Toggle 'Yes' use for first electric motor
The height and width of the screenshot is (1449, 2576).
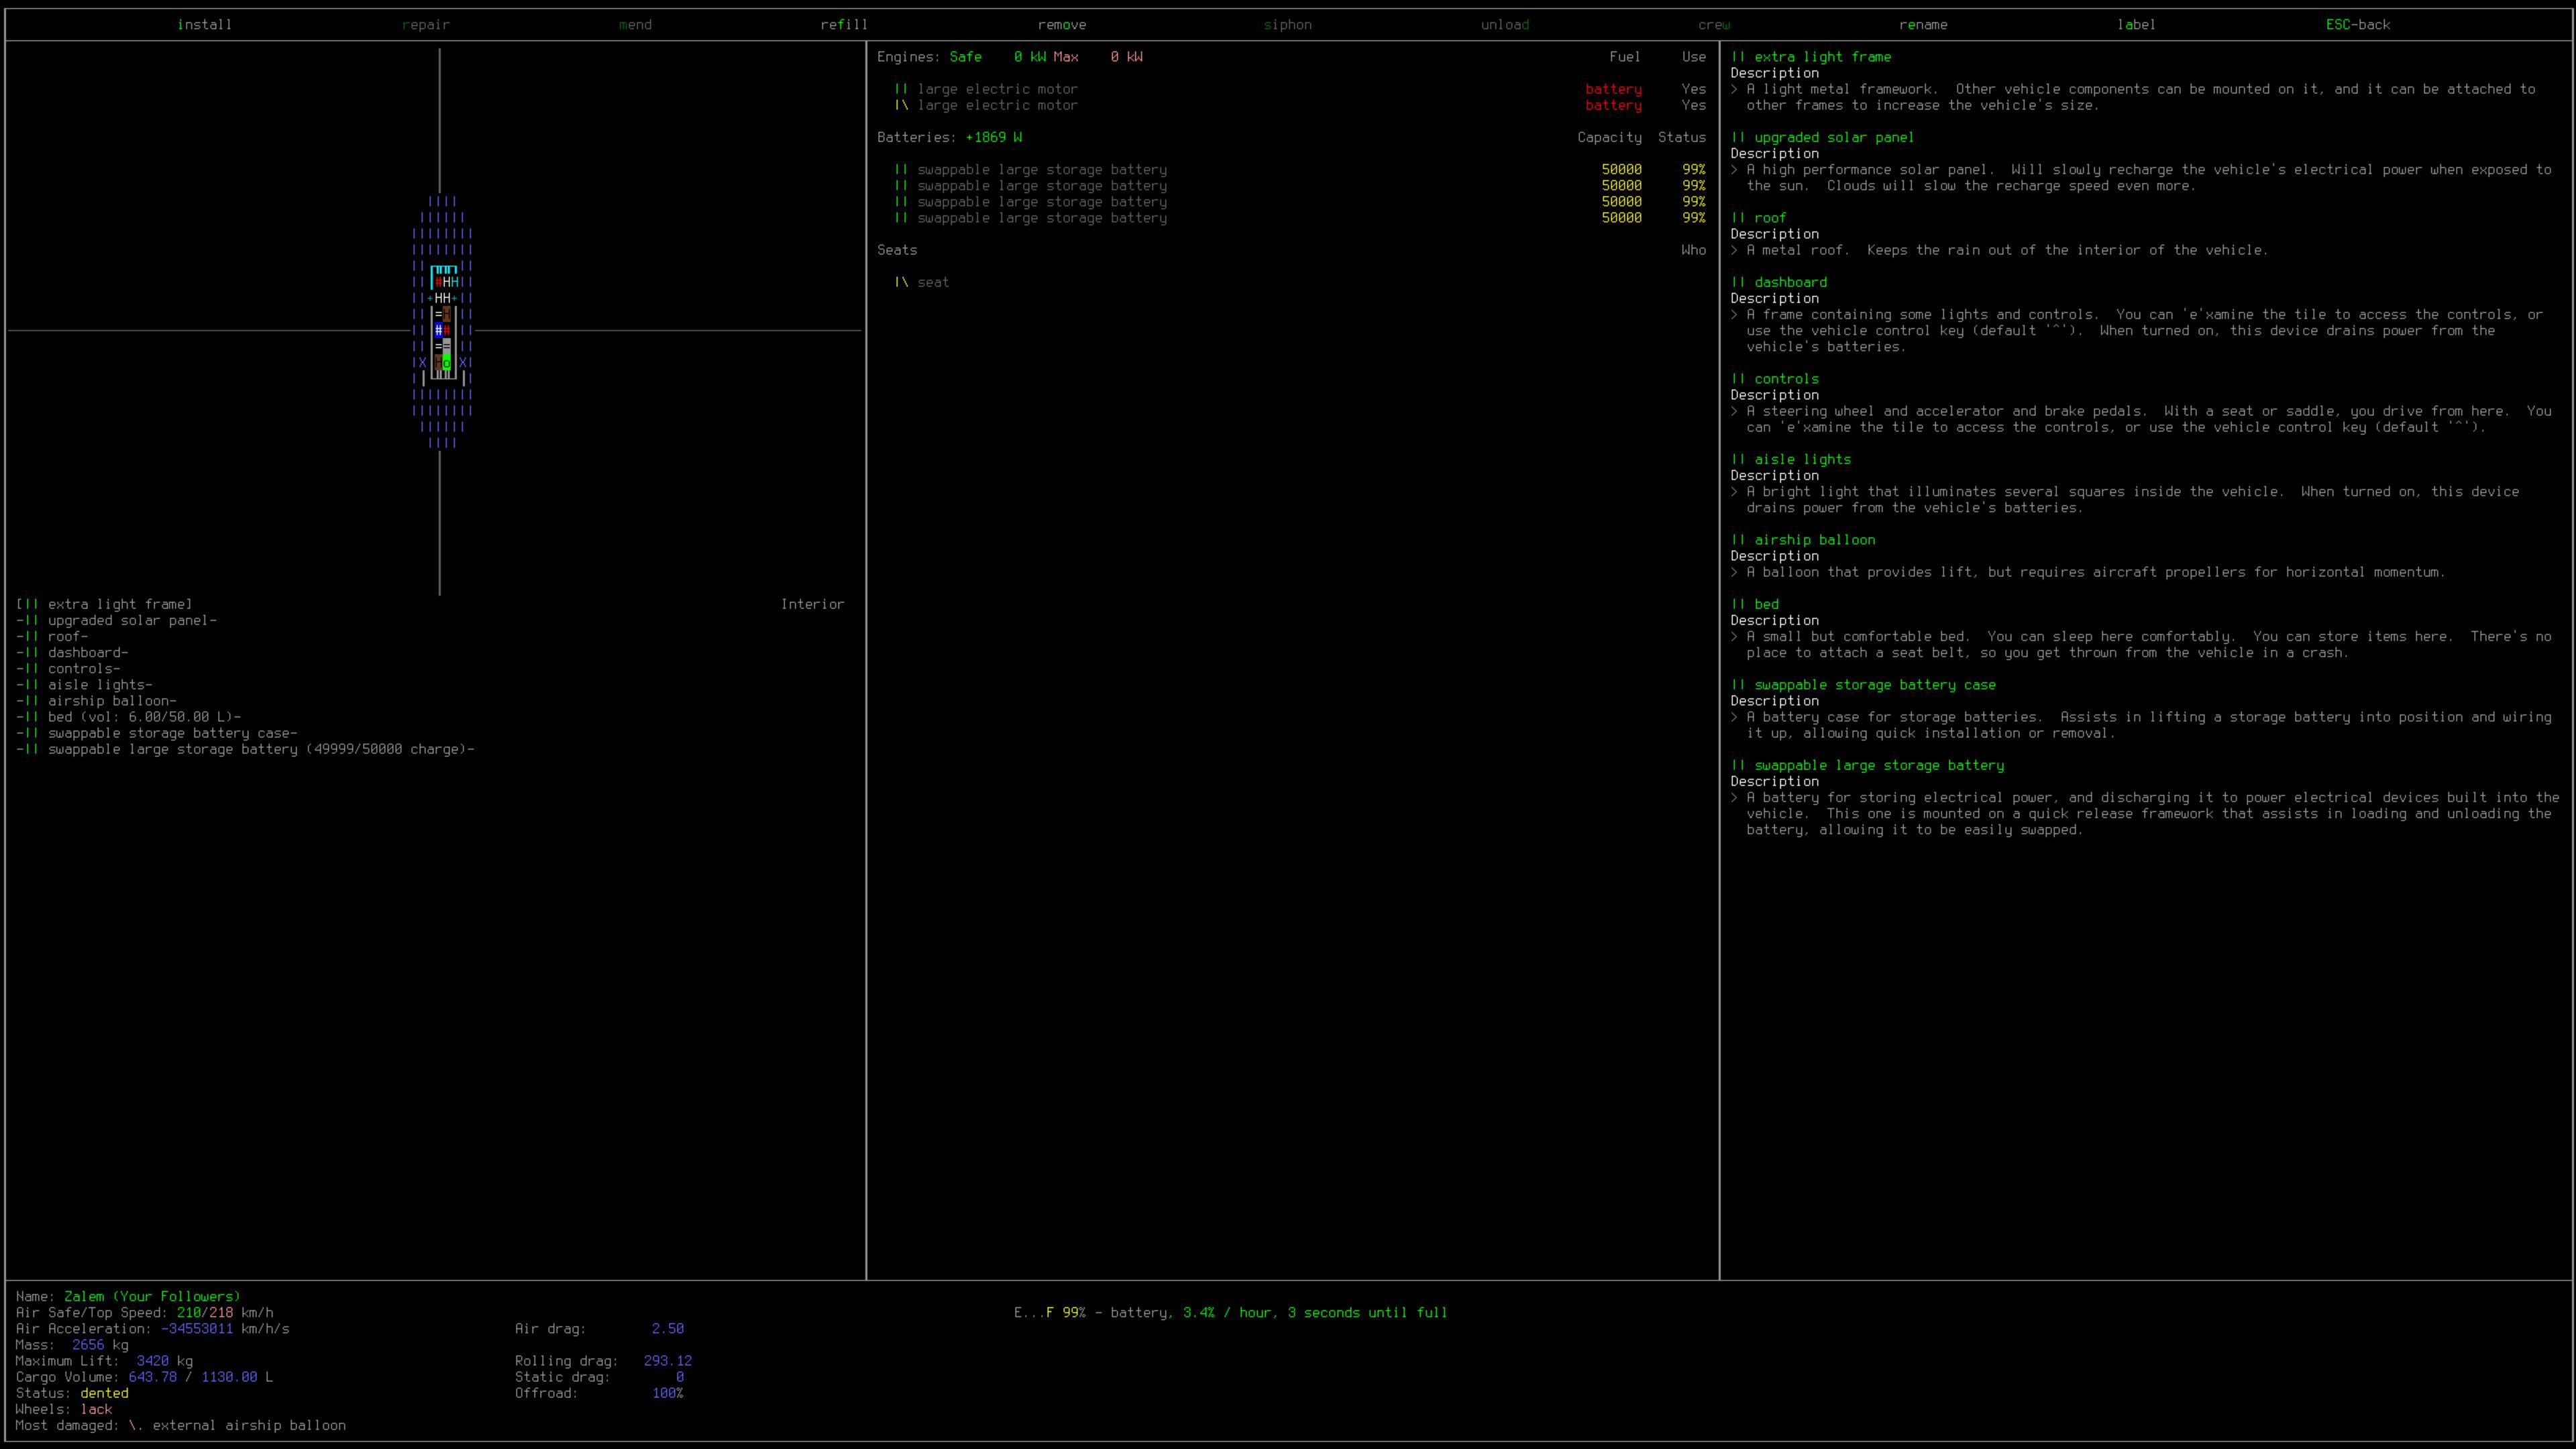click(x=1693, y=89)
